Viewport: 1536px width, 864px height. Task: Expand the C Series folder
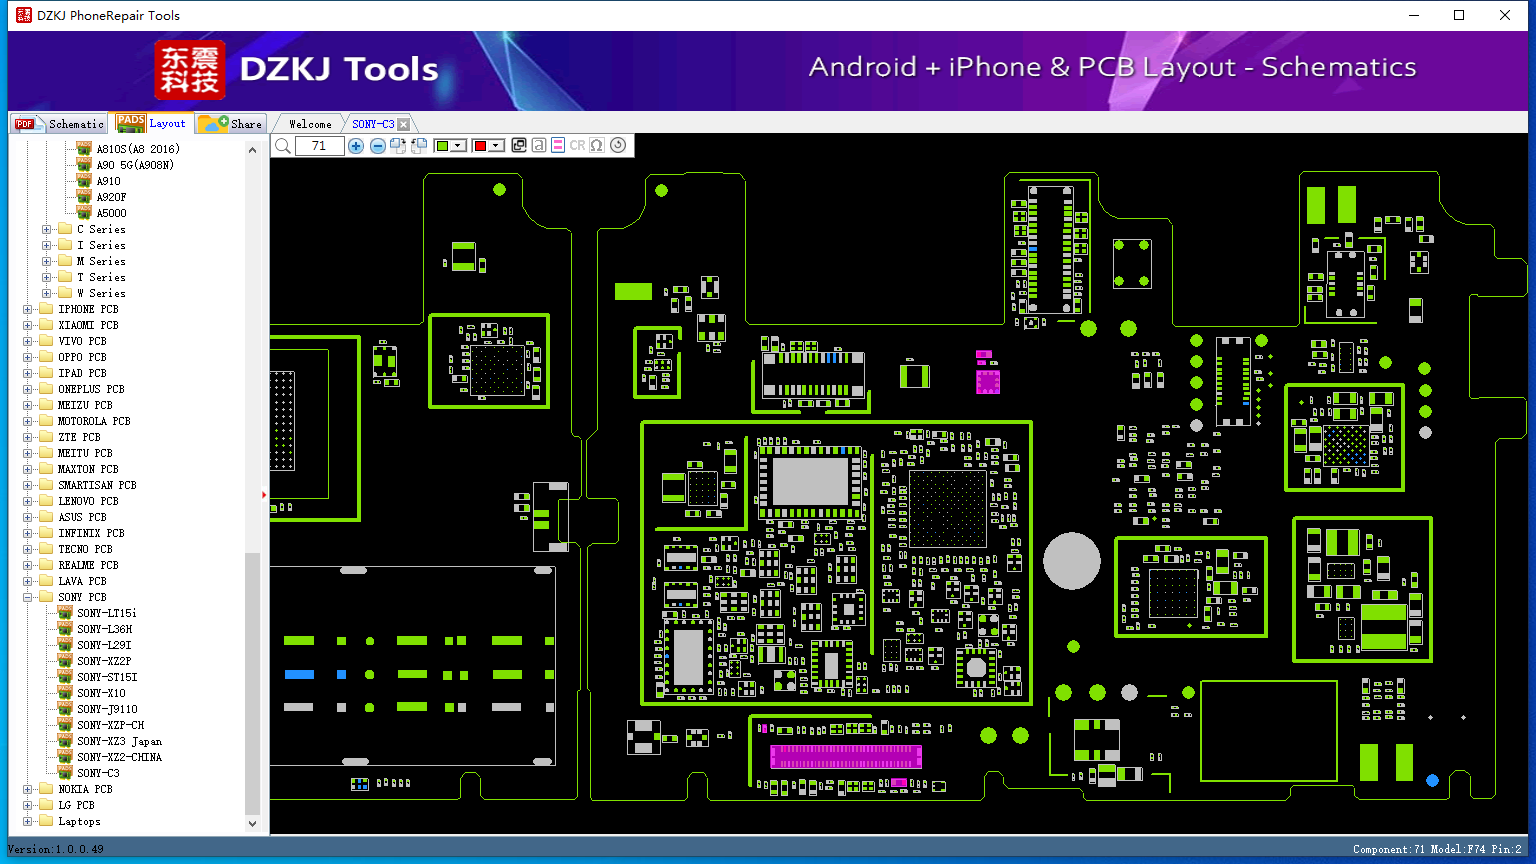(46, 229)
